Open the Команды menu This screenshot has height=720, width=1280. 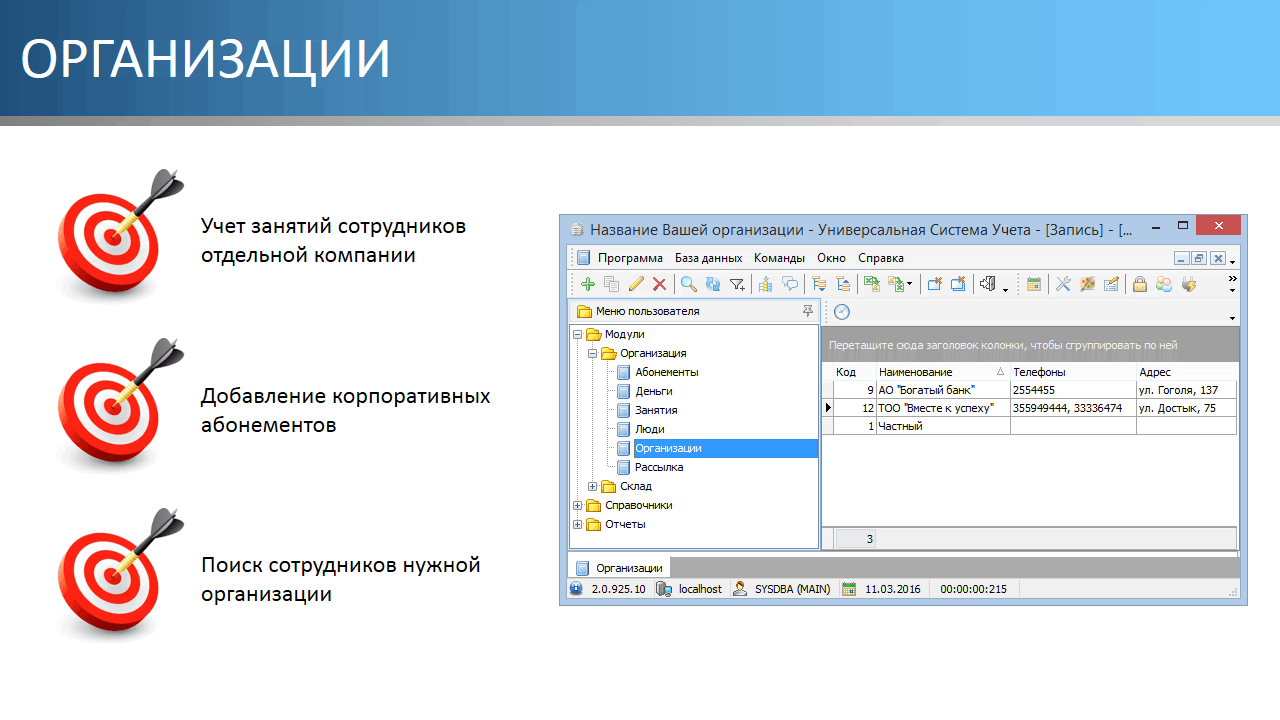(779, 258)
